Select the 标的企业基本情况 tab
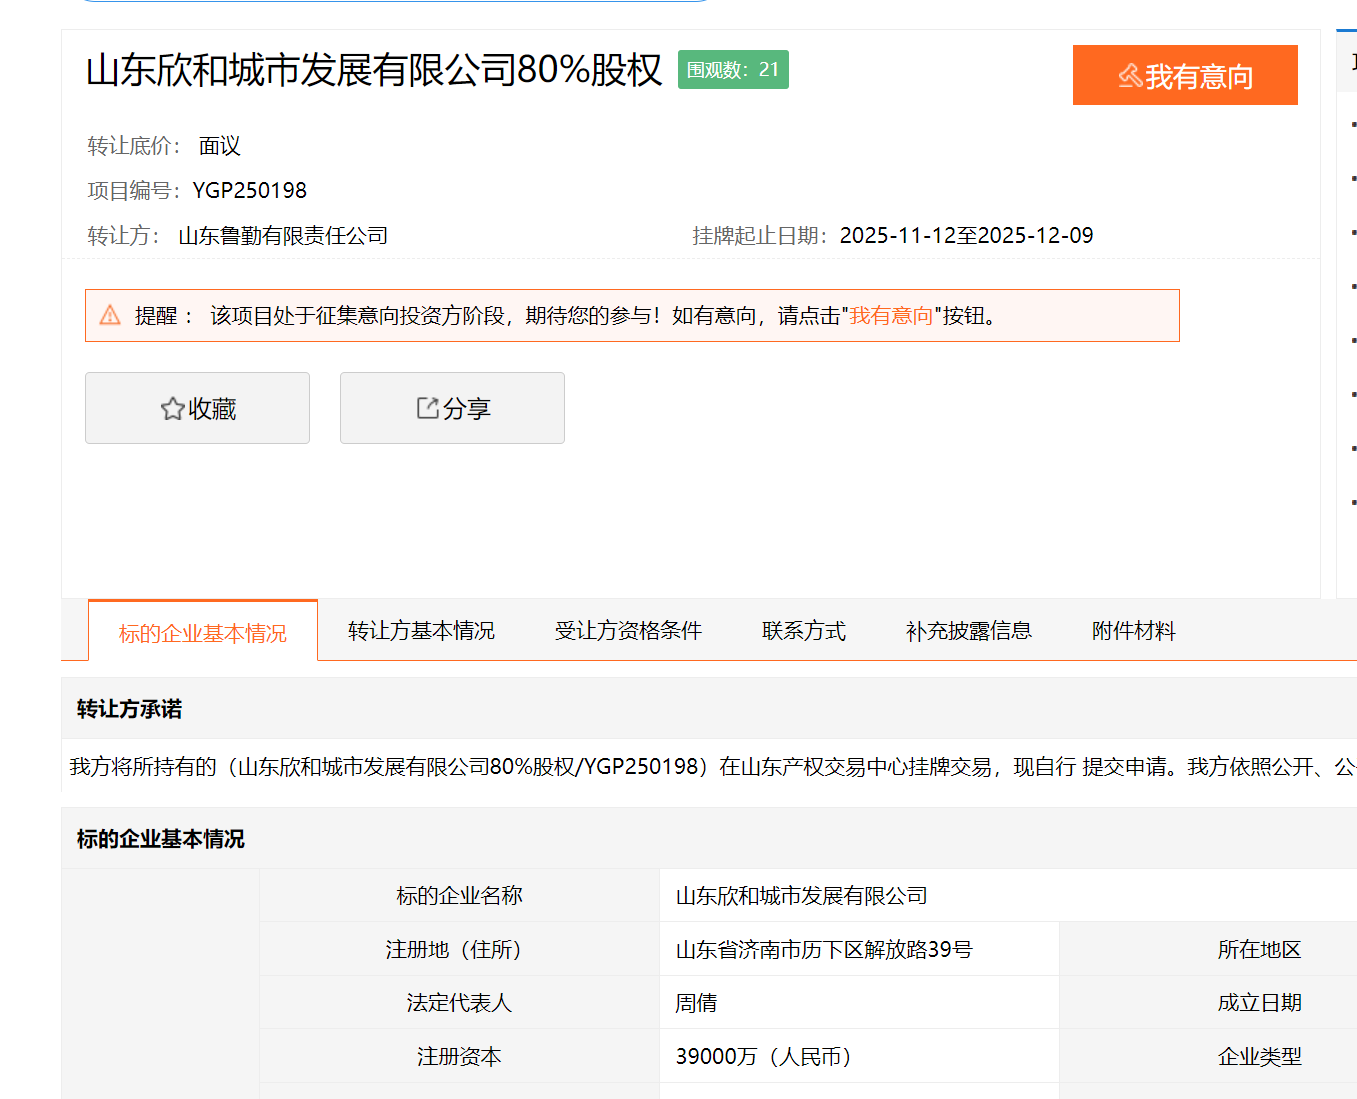The image size is (1357, 1099). [x=202, y=633]
